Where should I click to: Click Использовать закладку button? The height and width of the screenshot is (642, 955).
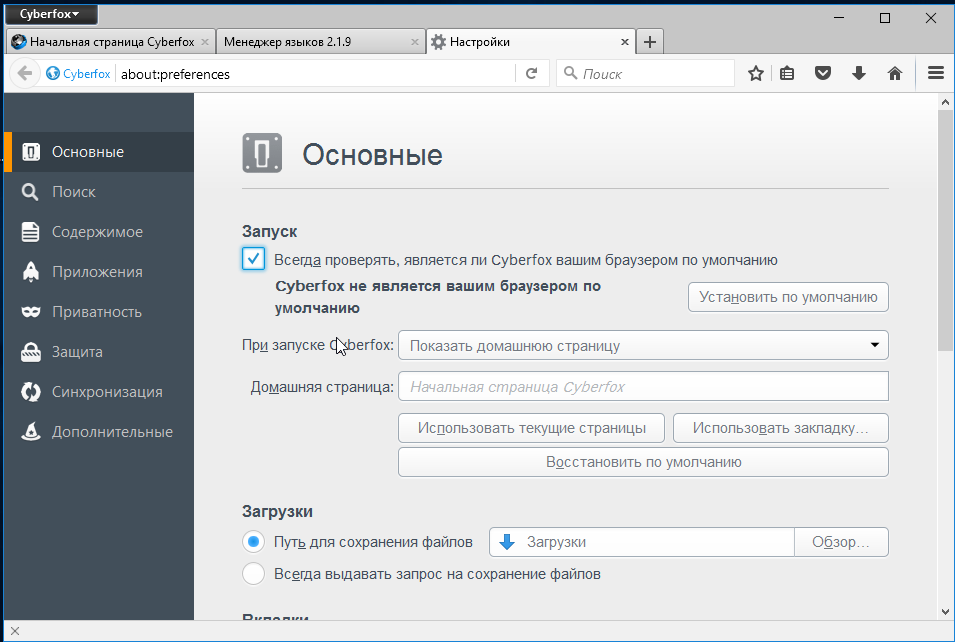[781, 428]
